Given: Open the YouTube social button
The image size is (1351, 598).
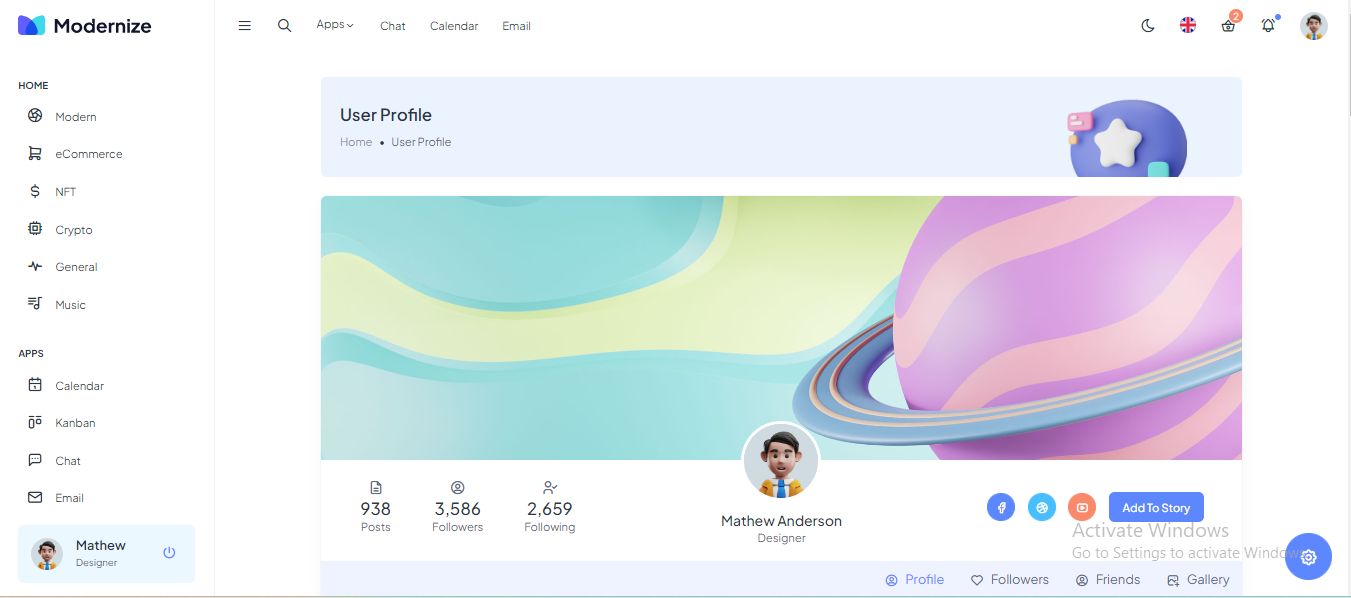Looking at the screenshot, I should [1082, 507].
